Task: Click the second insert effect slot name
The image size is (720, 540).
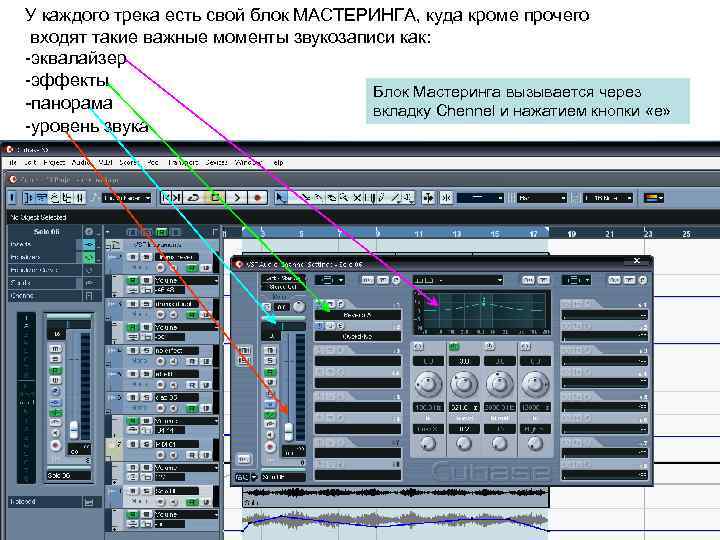Action: (x=357, y=337)
